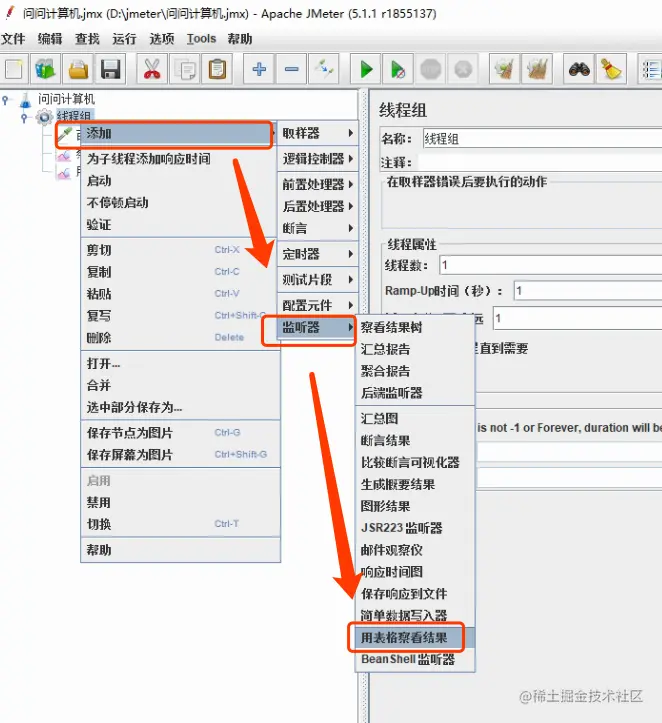
Task: Click the Open file folder icon
Action: (78, 70)
